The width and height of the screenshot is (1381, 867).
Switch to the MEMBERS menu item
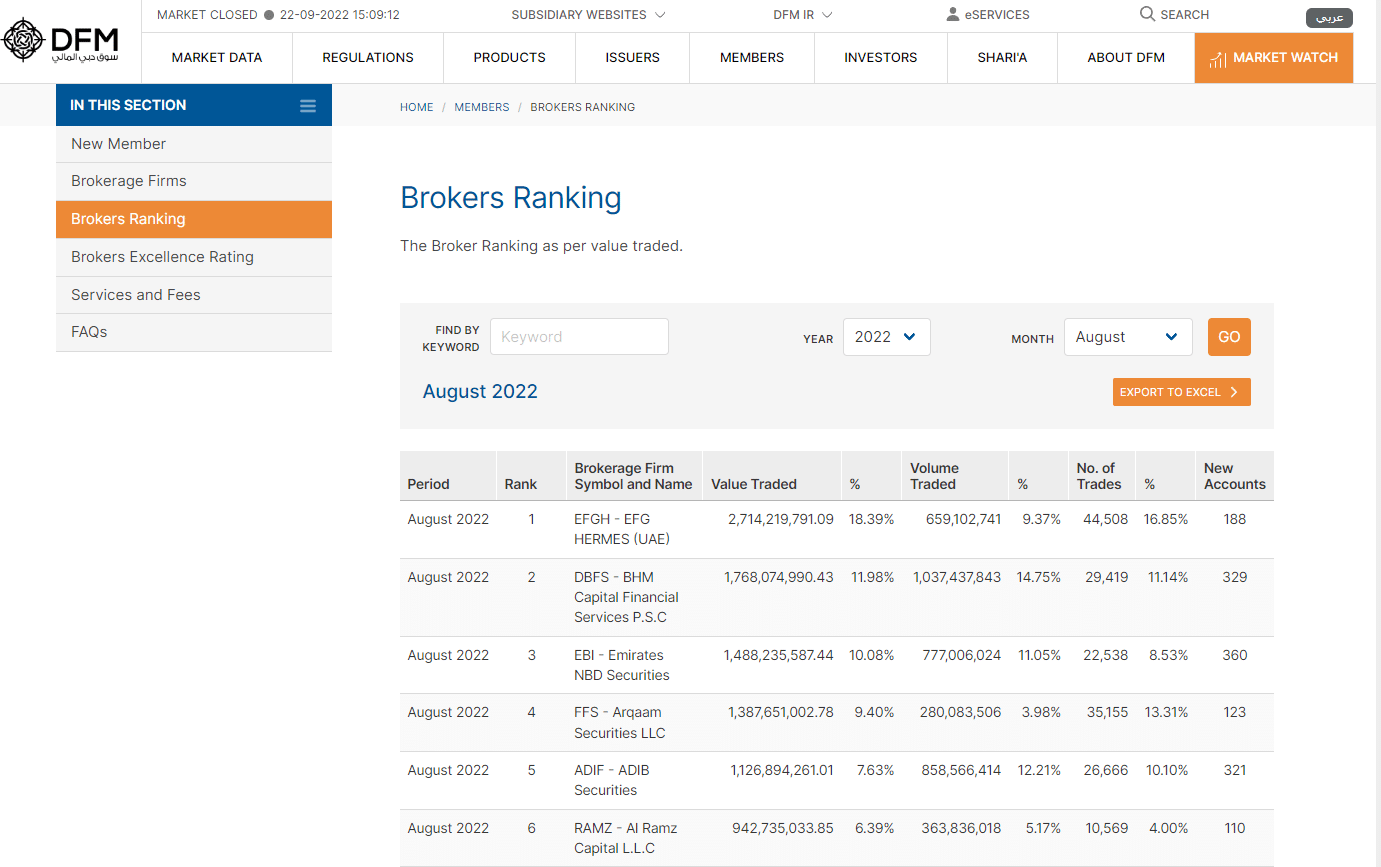point(751,58)
